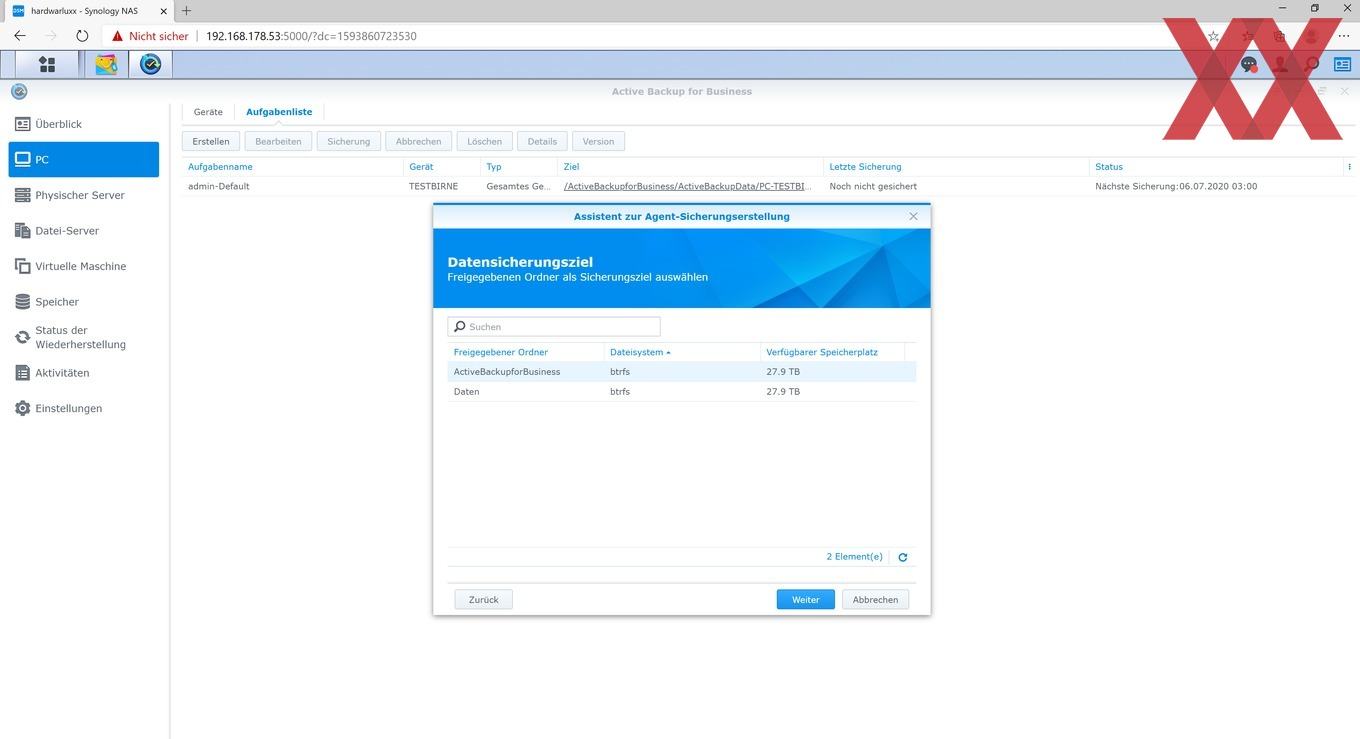
Task: Click the Version toolbar button
Action: coord(598,141)
